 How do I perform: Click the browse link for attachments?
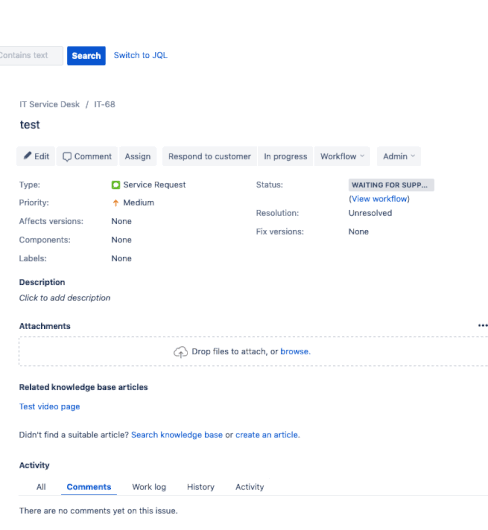click(295, 352)
